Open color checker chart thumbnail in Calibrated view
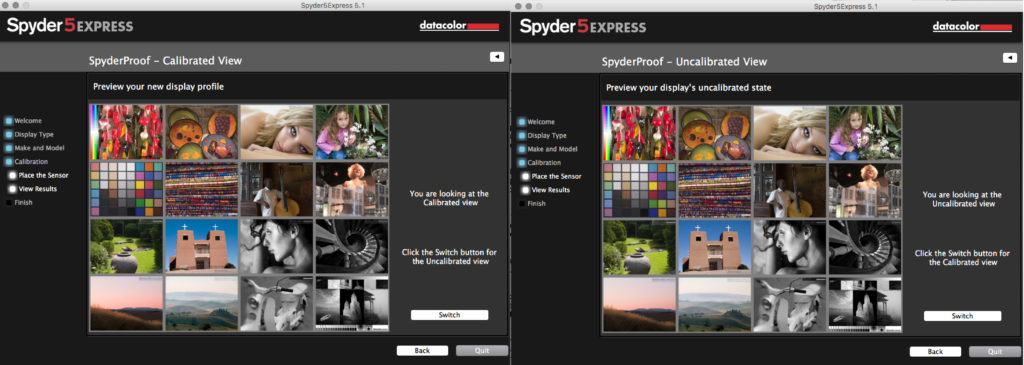The height and width of the screenshot is (365, 1024). point(127,189)
